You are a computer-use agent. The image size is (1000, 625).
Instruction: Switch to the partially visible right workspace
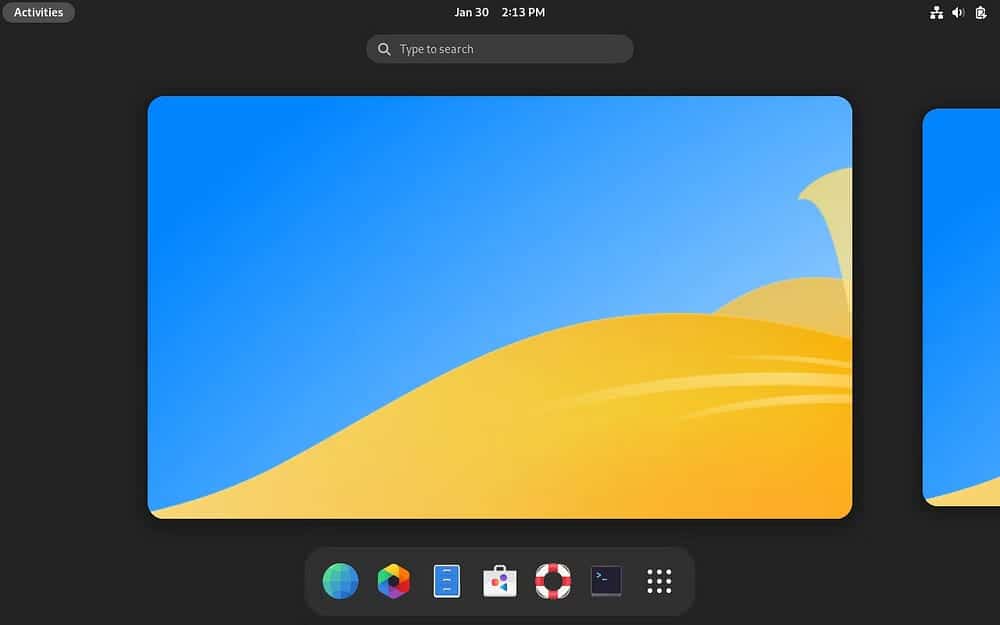click(962, 306)
